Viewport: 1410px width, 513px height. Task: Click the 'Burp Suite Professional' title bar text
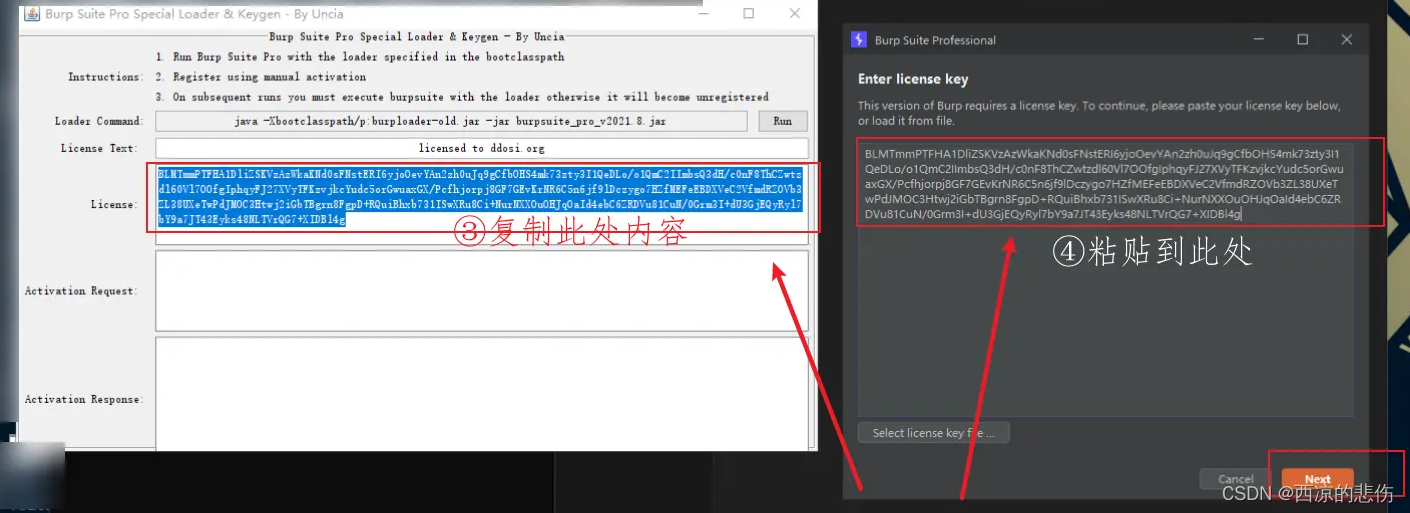coord(935,40)
